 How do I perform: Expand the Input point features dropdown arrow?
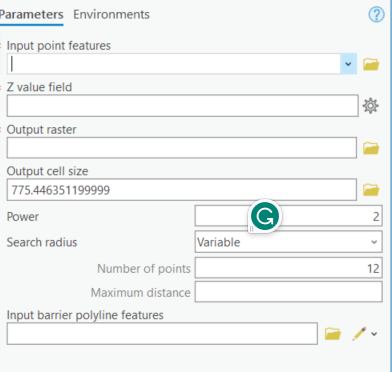[x=348, y=64]
